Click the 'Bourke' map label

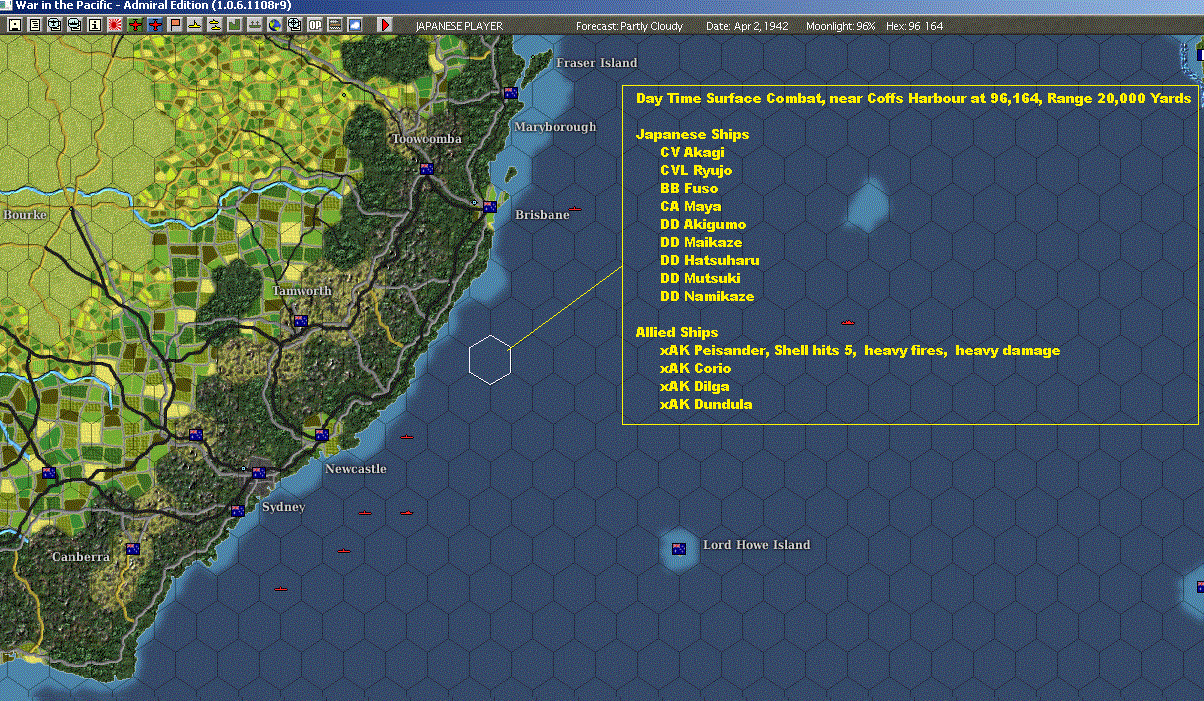tap(25, 215)
